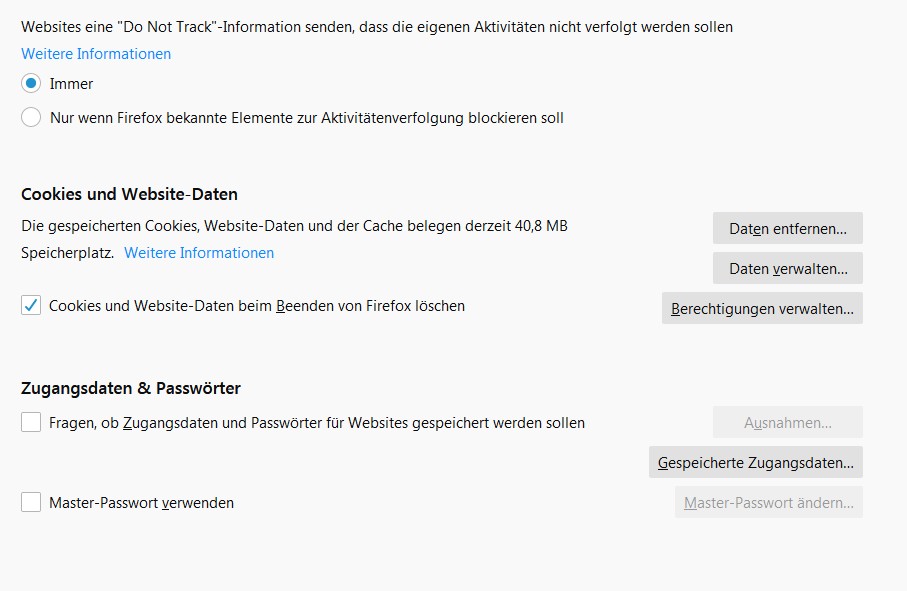Tick the 'Master-Passwort verwenden' checkbox
Viewport: 907px width, 591px height.
coord(31,502)
